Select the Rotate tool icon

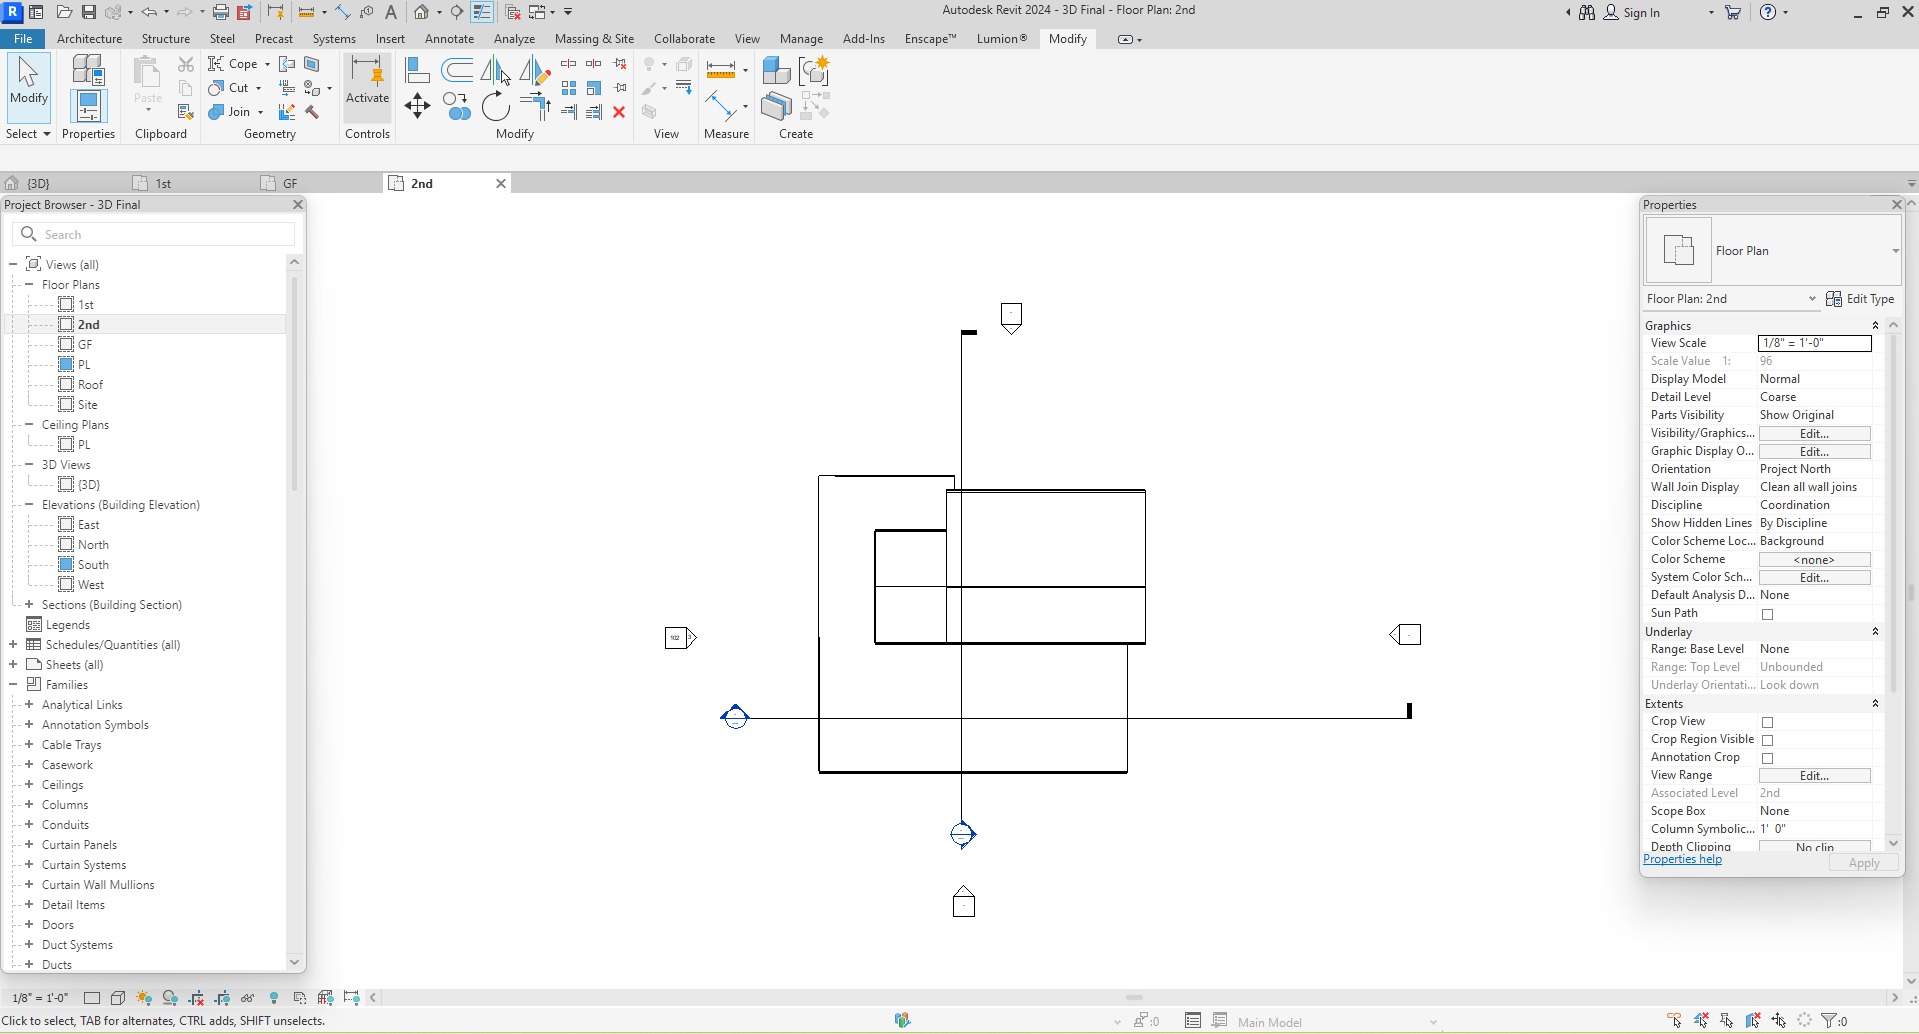[x=496, y=106]
